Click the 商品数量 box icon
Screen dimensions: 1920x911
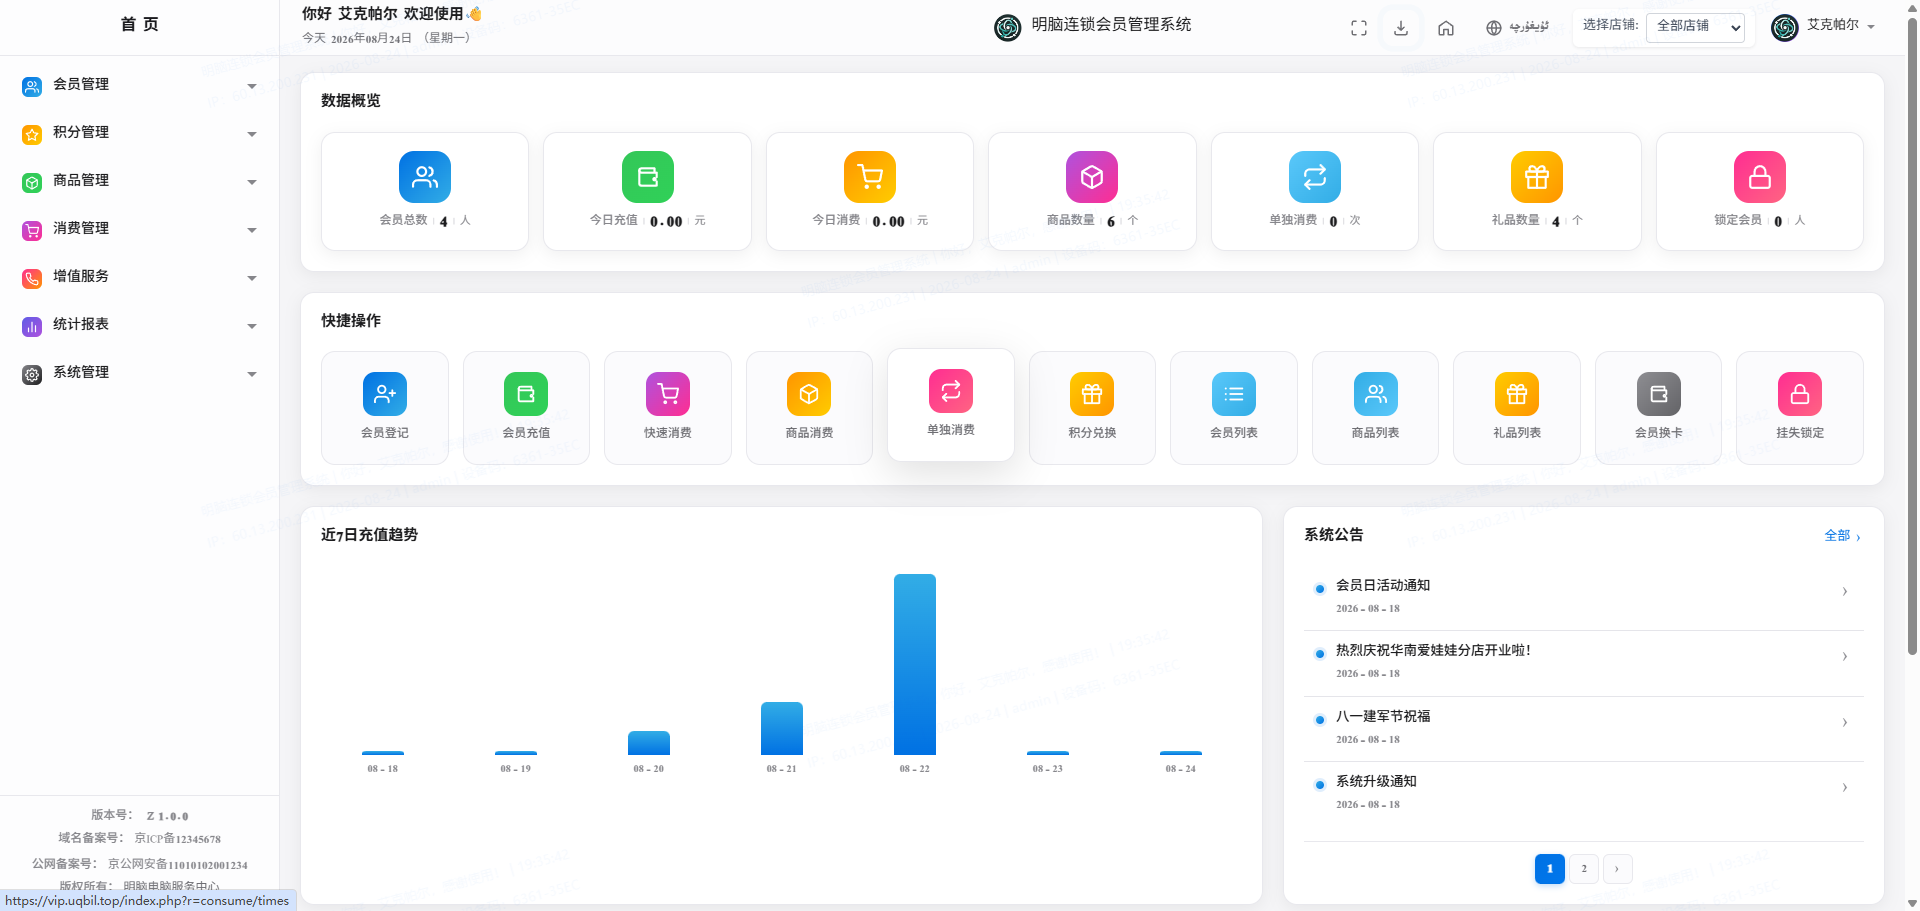pyautogui.click(x=1092, y=177)
